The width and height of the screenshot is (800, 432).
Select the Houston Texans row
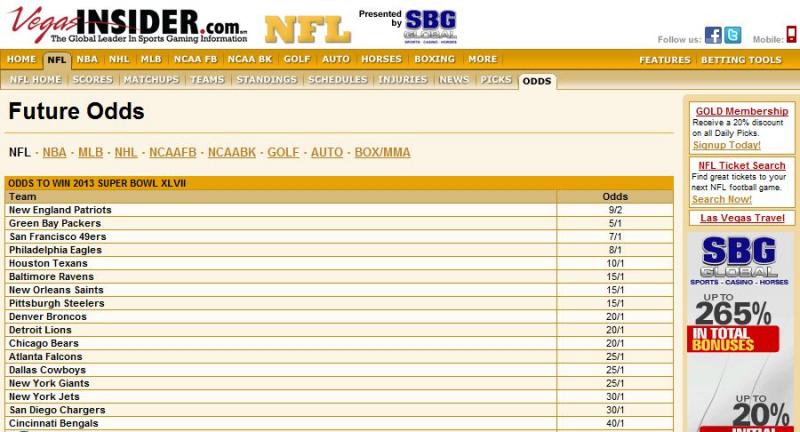339,263
